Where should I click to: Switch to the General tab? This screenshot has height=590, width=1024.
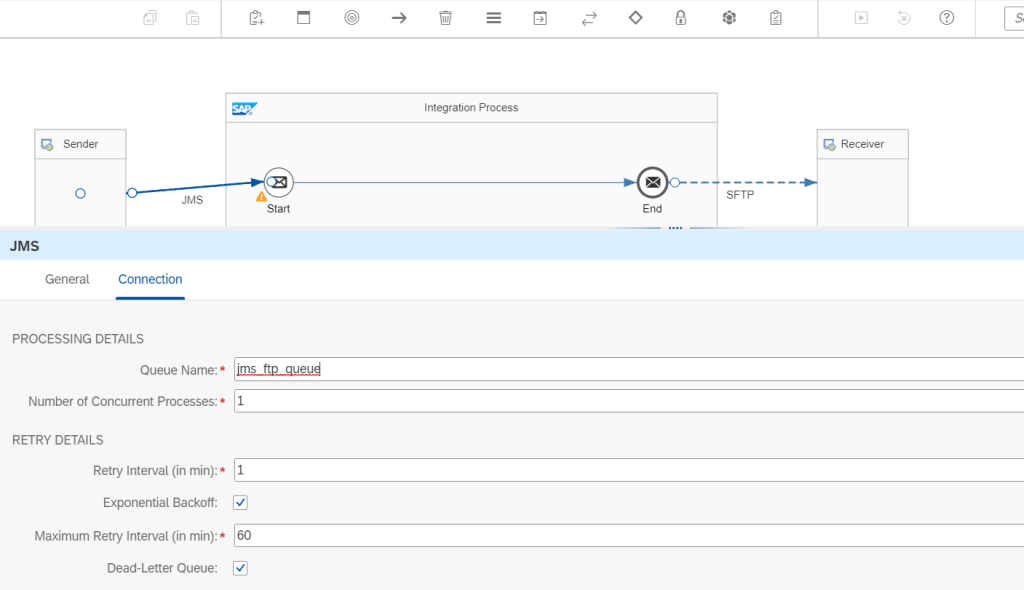(67, 279)
